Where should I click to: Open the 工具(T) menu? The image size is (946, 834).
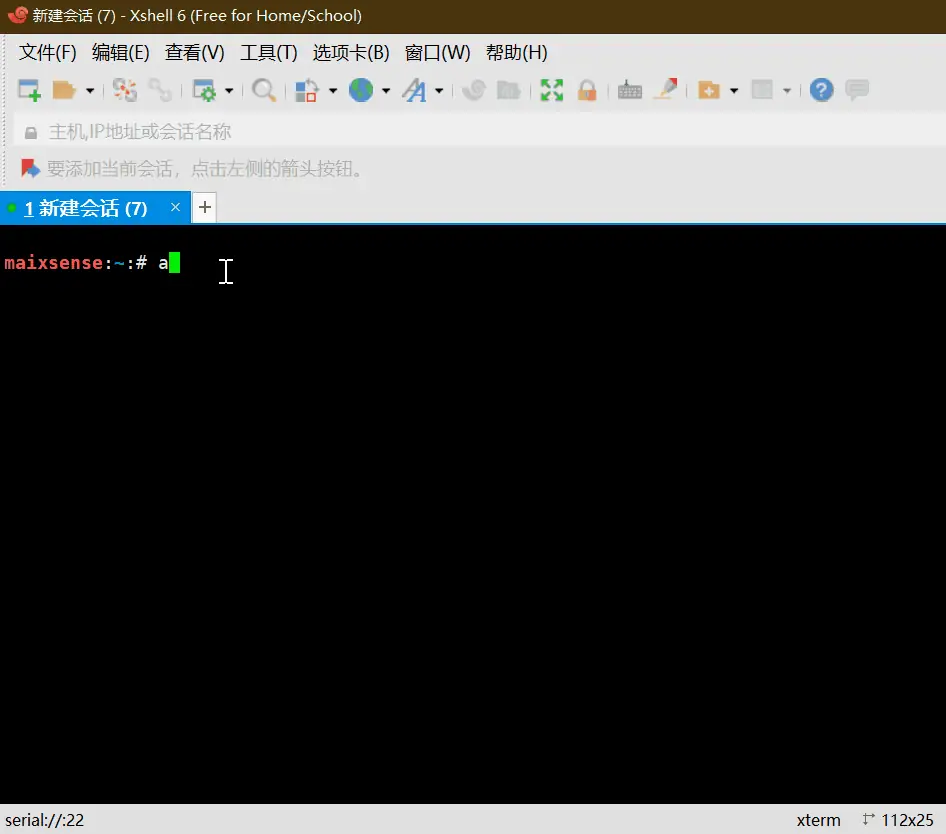click(269, 53)
